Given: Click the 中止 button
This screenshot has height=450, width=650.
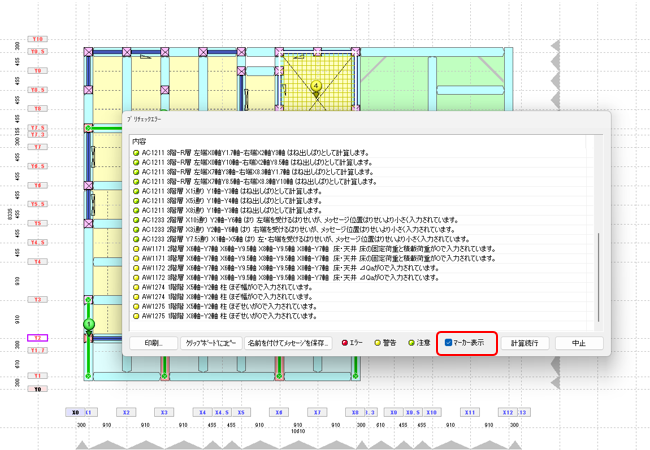Looking at the screenshot, I should point(579,343).
